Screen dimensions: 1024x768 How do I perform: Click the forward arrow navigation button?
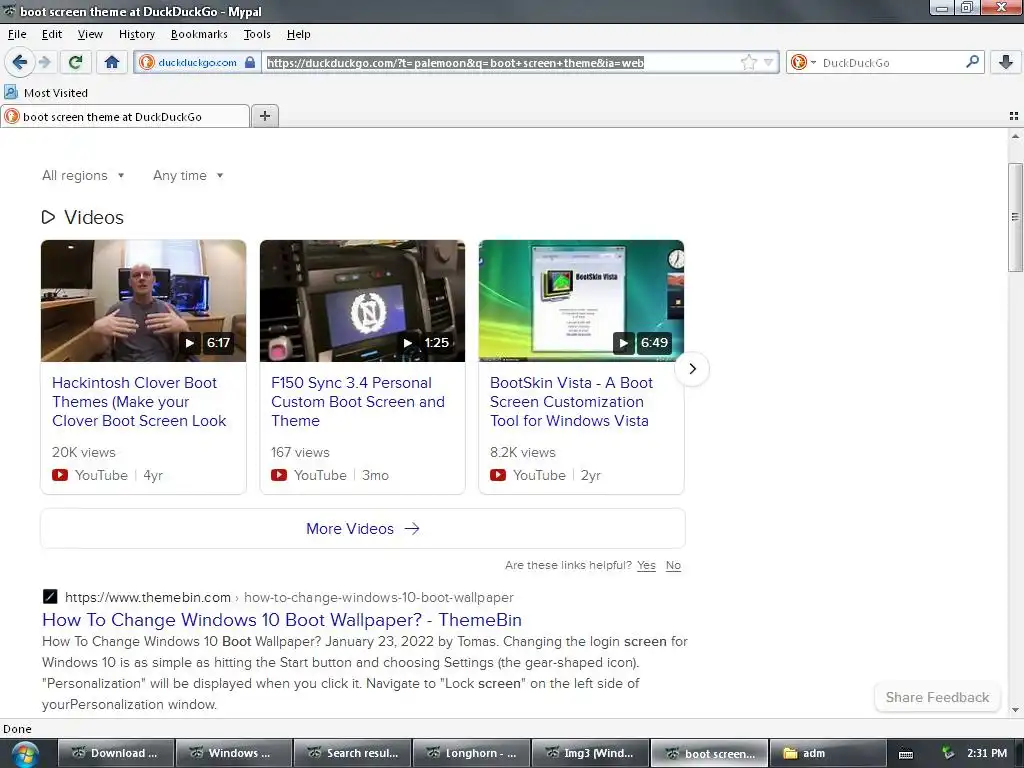coord(44,62)
